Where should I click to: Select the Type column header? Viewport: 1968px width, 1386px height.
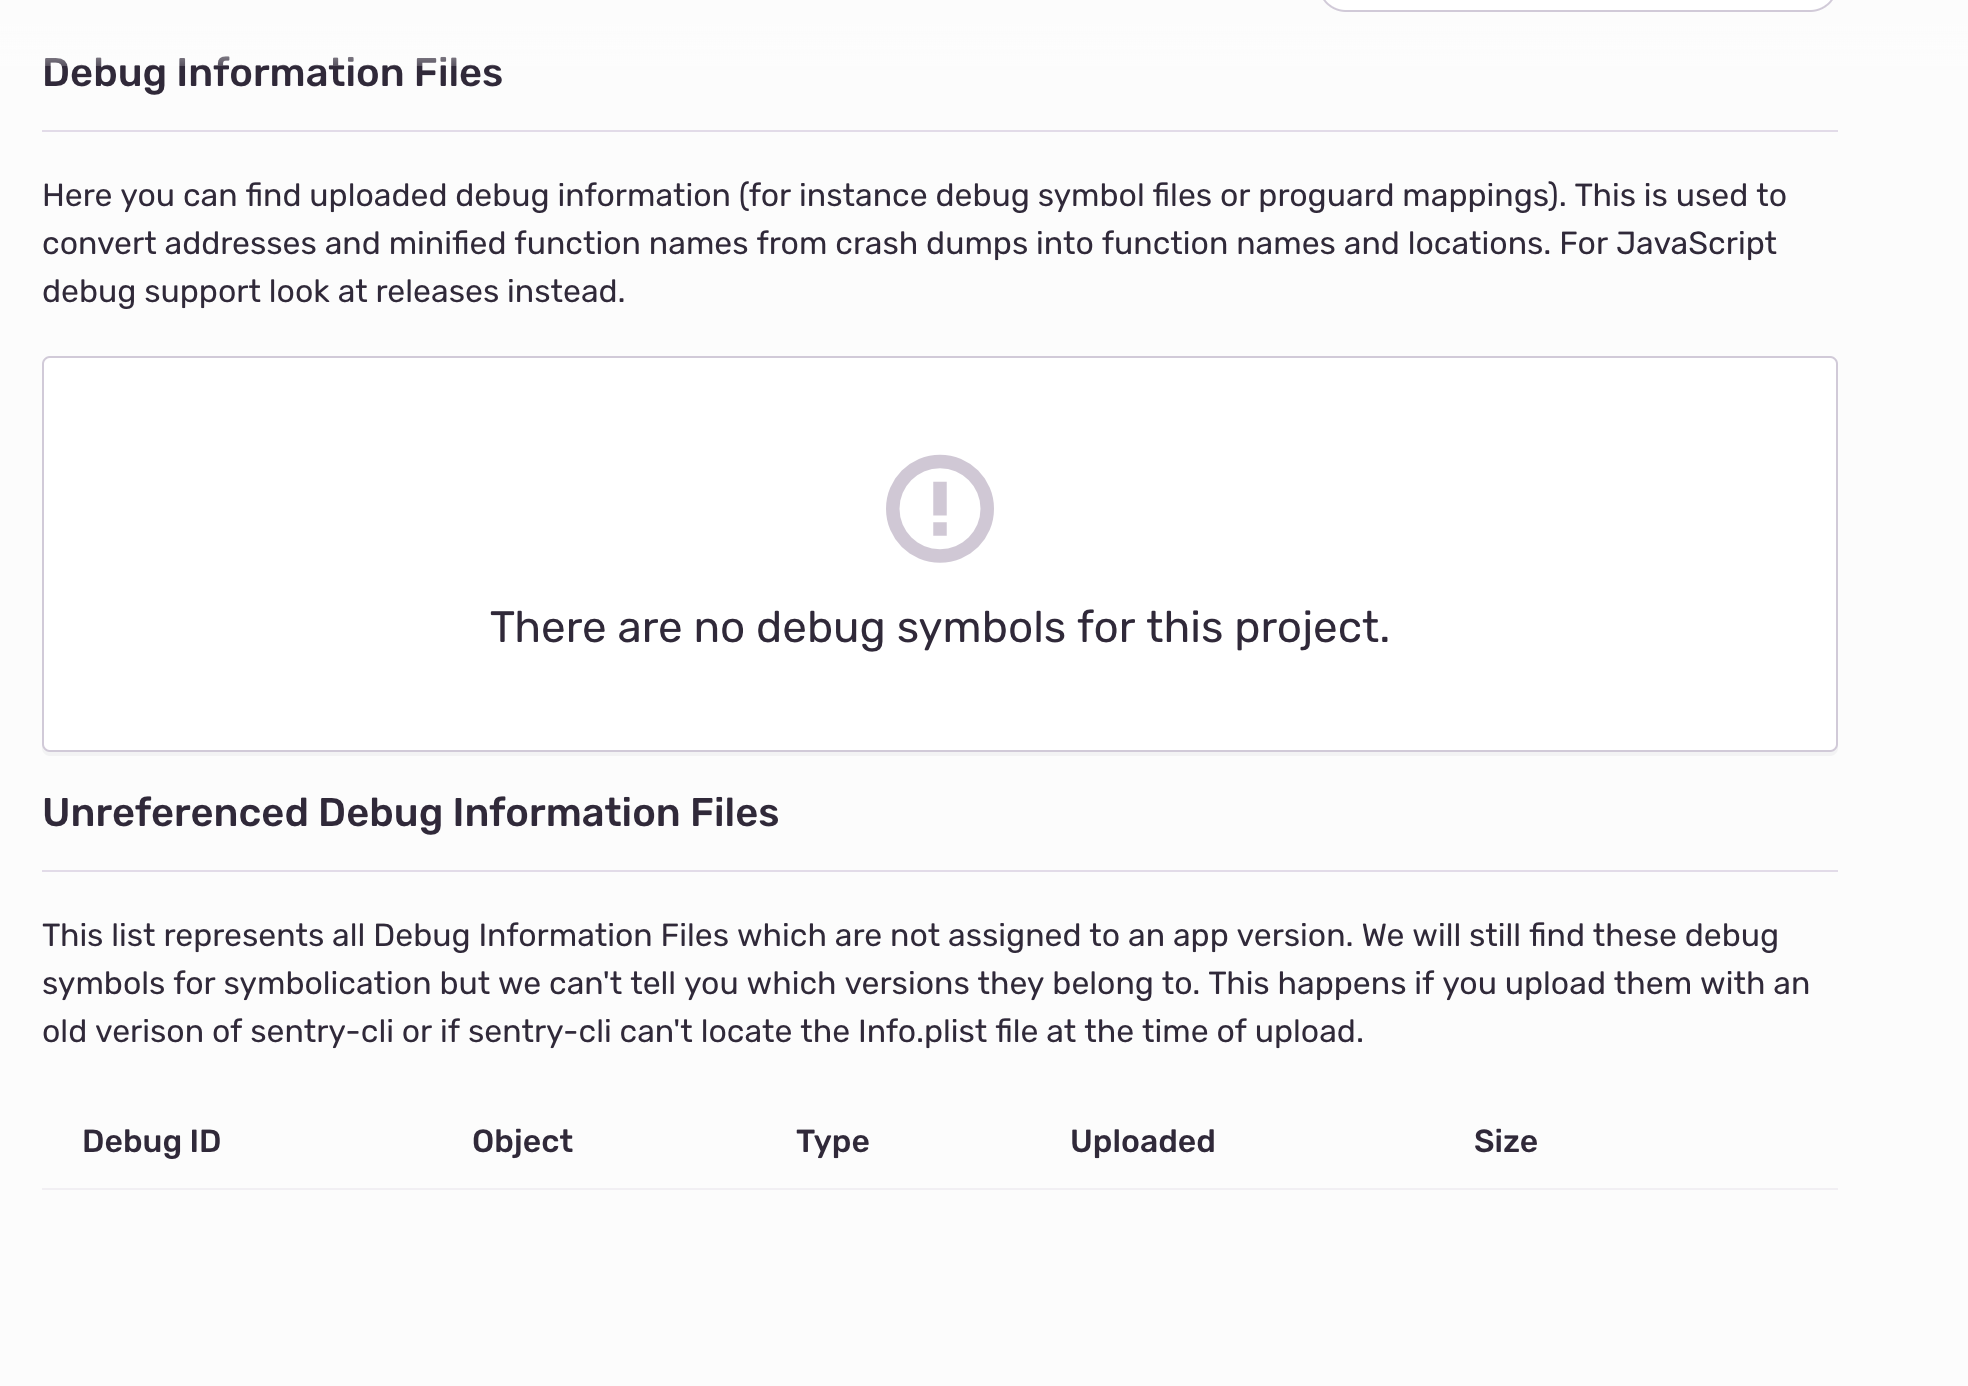click(x=832, y=1141)
